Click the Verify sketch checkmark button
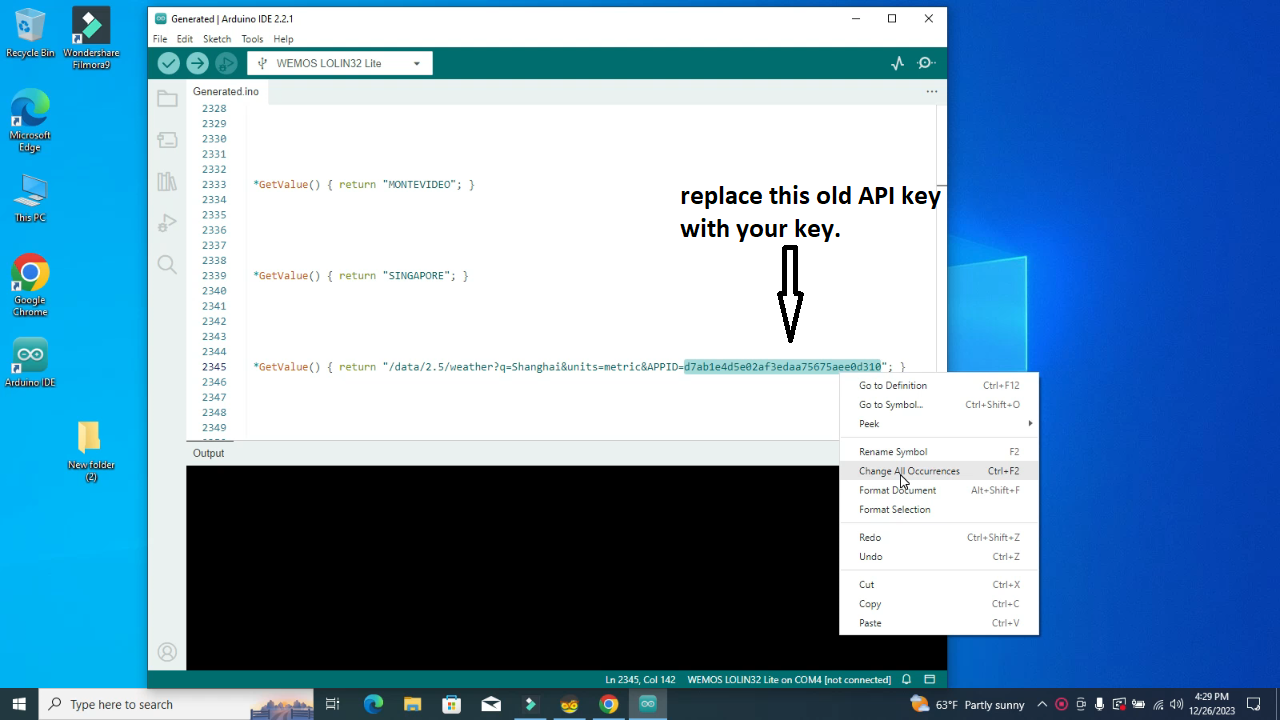The image size is (1280, 720). point(169,64)
